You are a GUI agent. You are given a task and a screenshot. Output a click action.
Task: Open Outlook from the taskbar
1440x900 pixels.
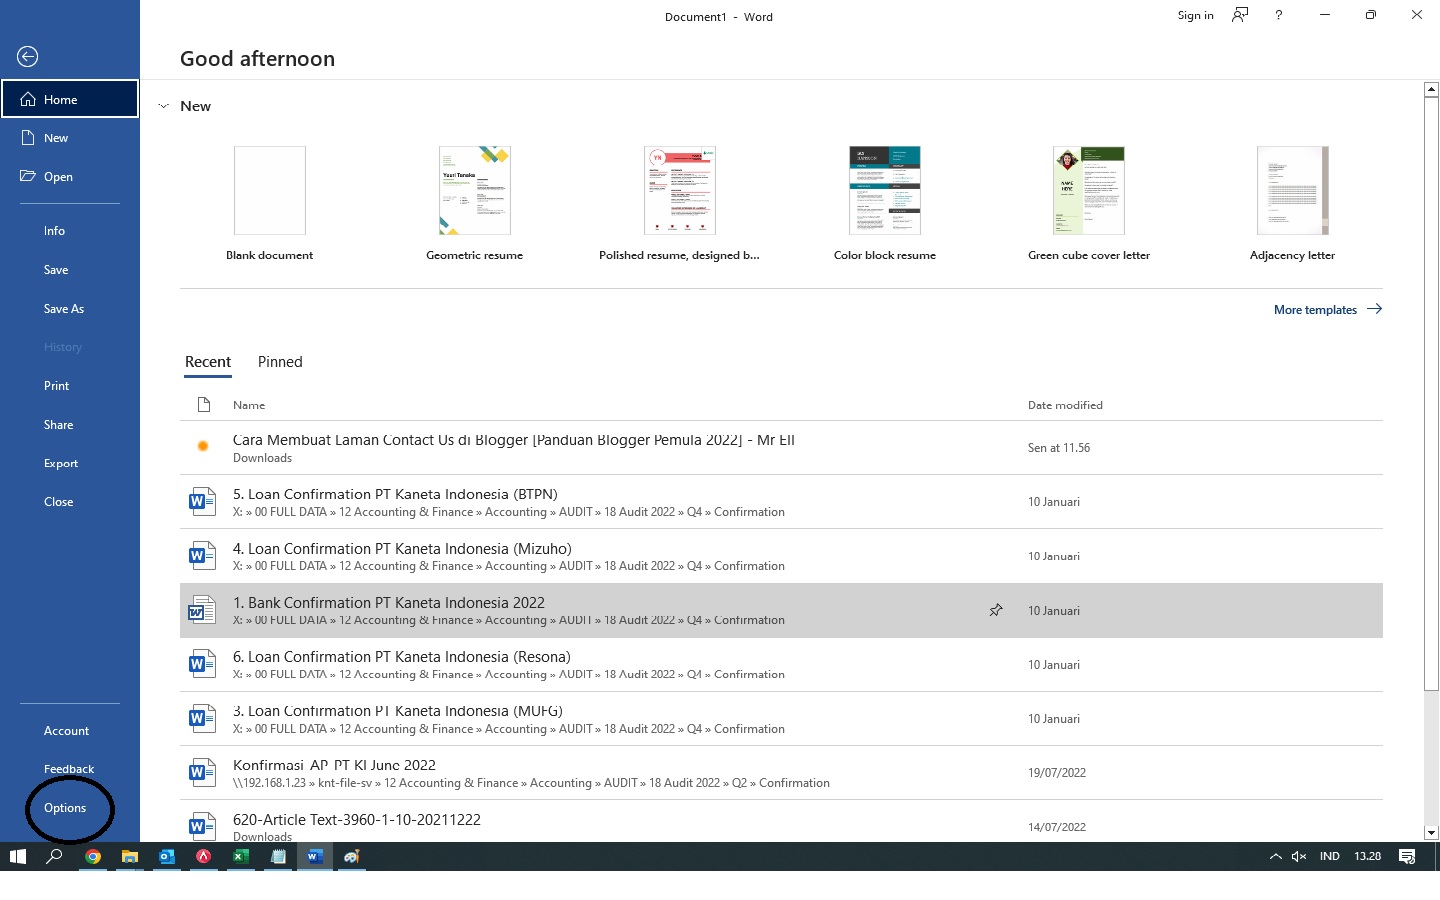[x=167, y=856]
